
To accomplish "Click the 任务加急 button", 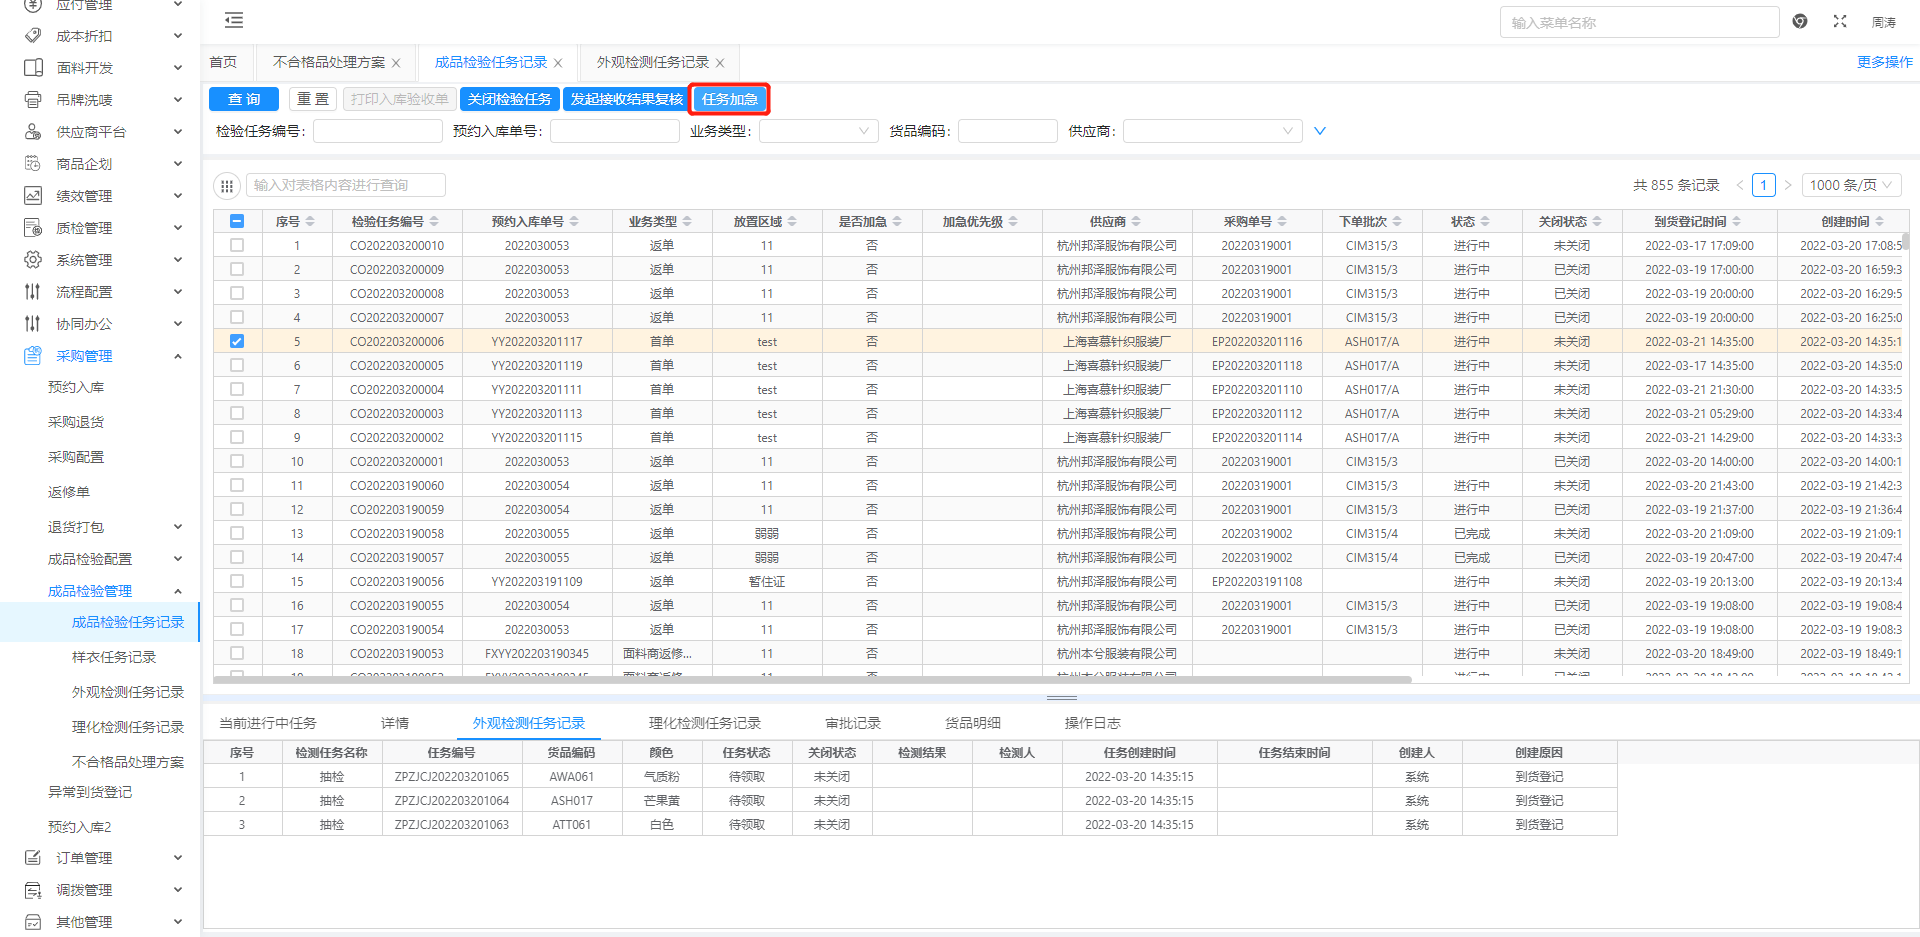I will pyautogui.click(x=730, y=99).
